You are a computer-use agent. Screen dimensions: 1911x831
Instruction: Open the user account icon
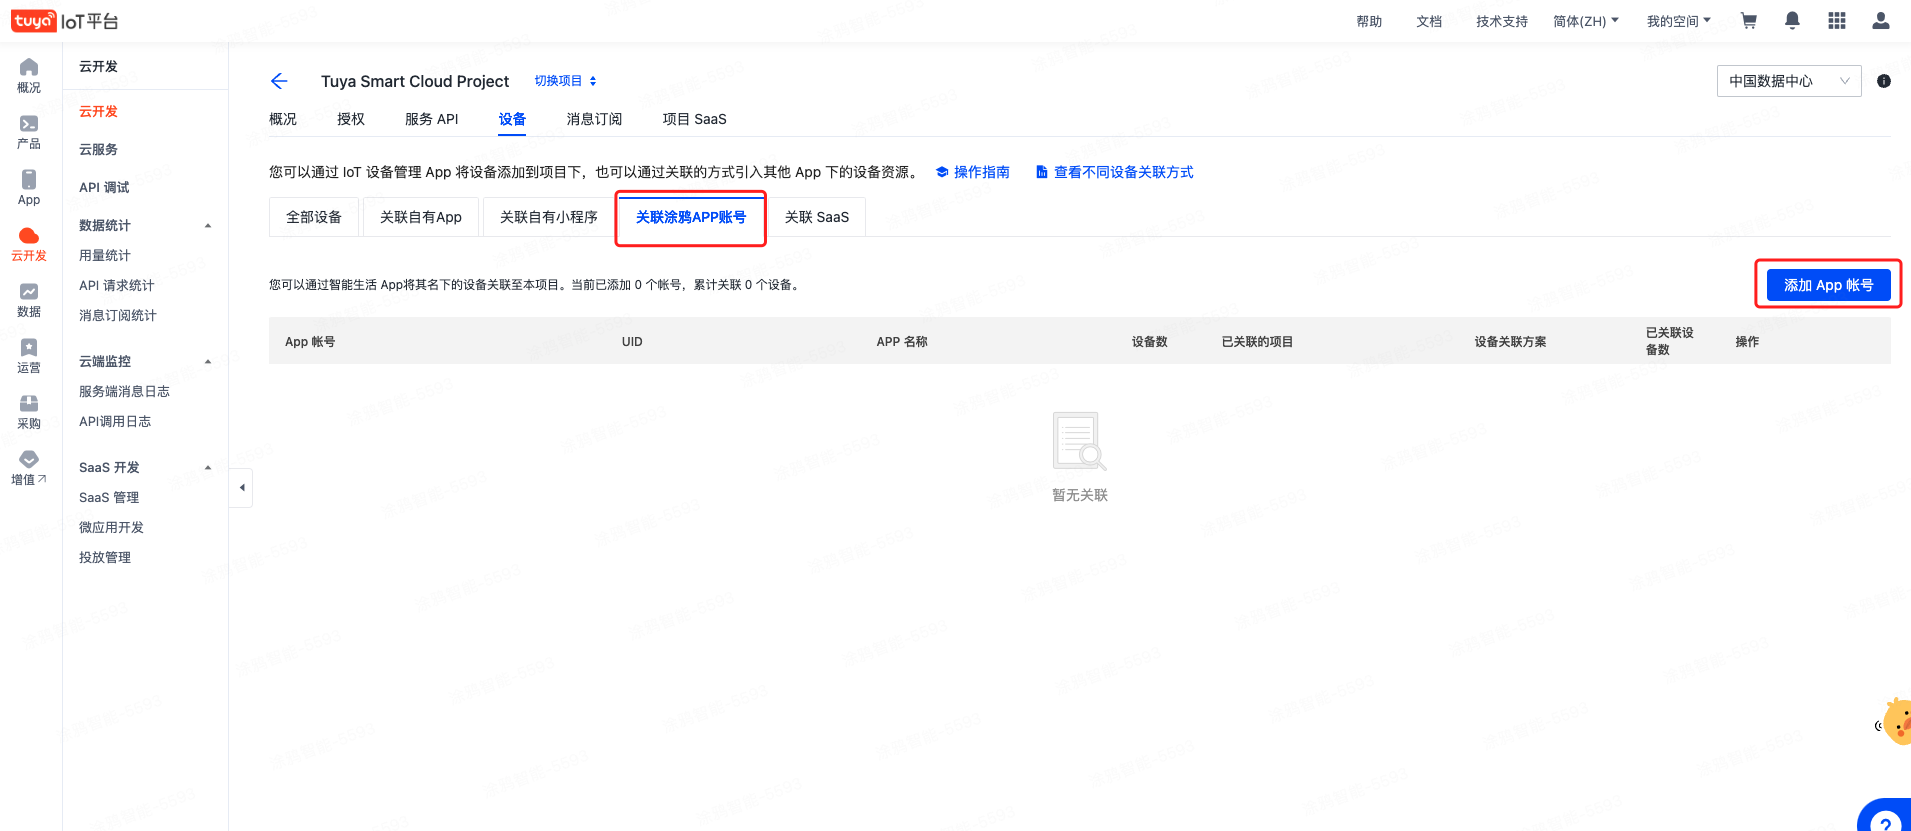coord(1881,21)
